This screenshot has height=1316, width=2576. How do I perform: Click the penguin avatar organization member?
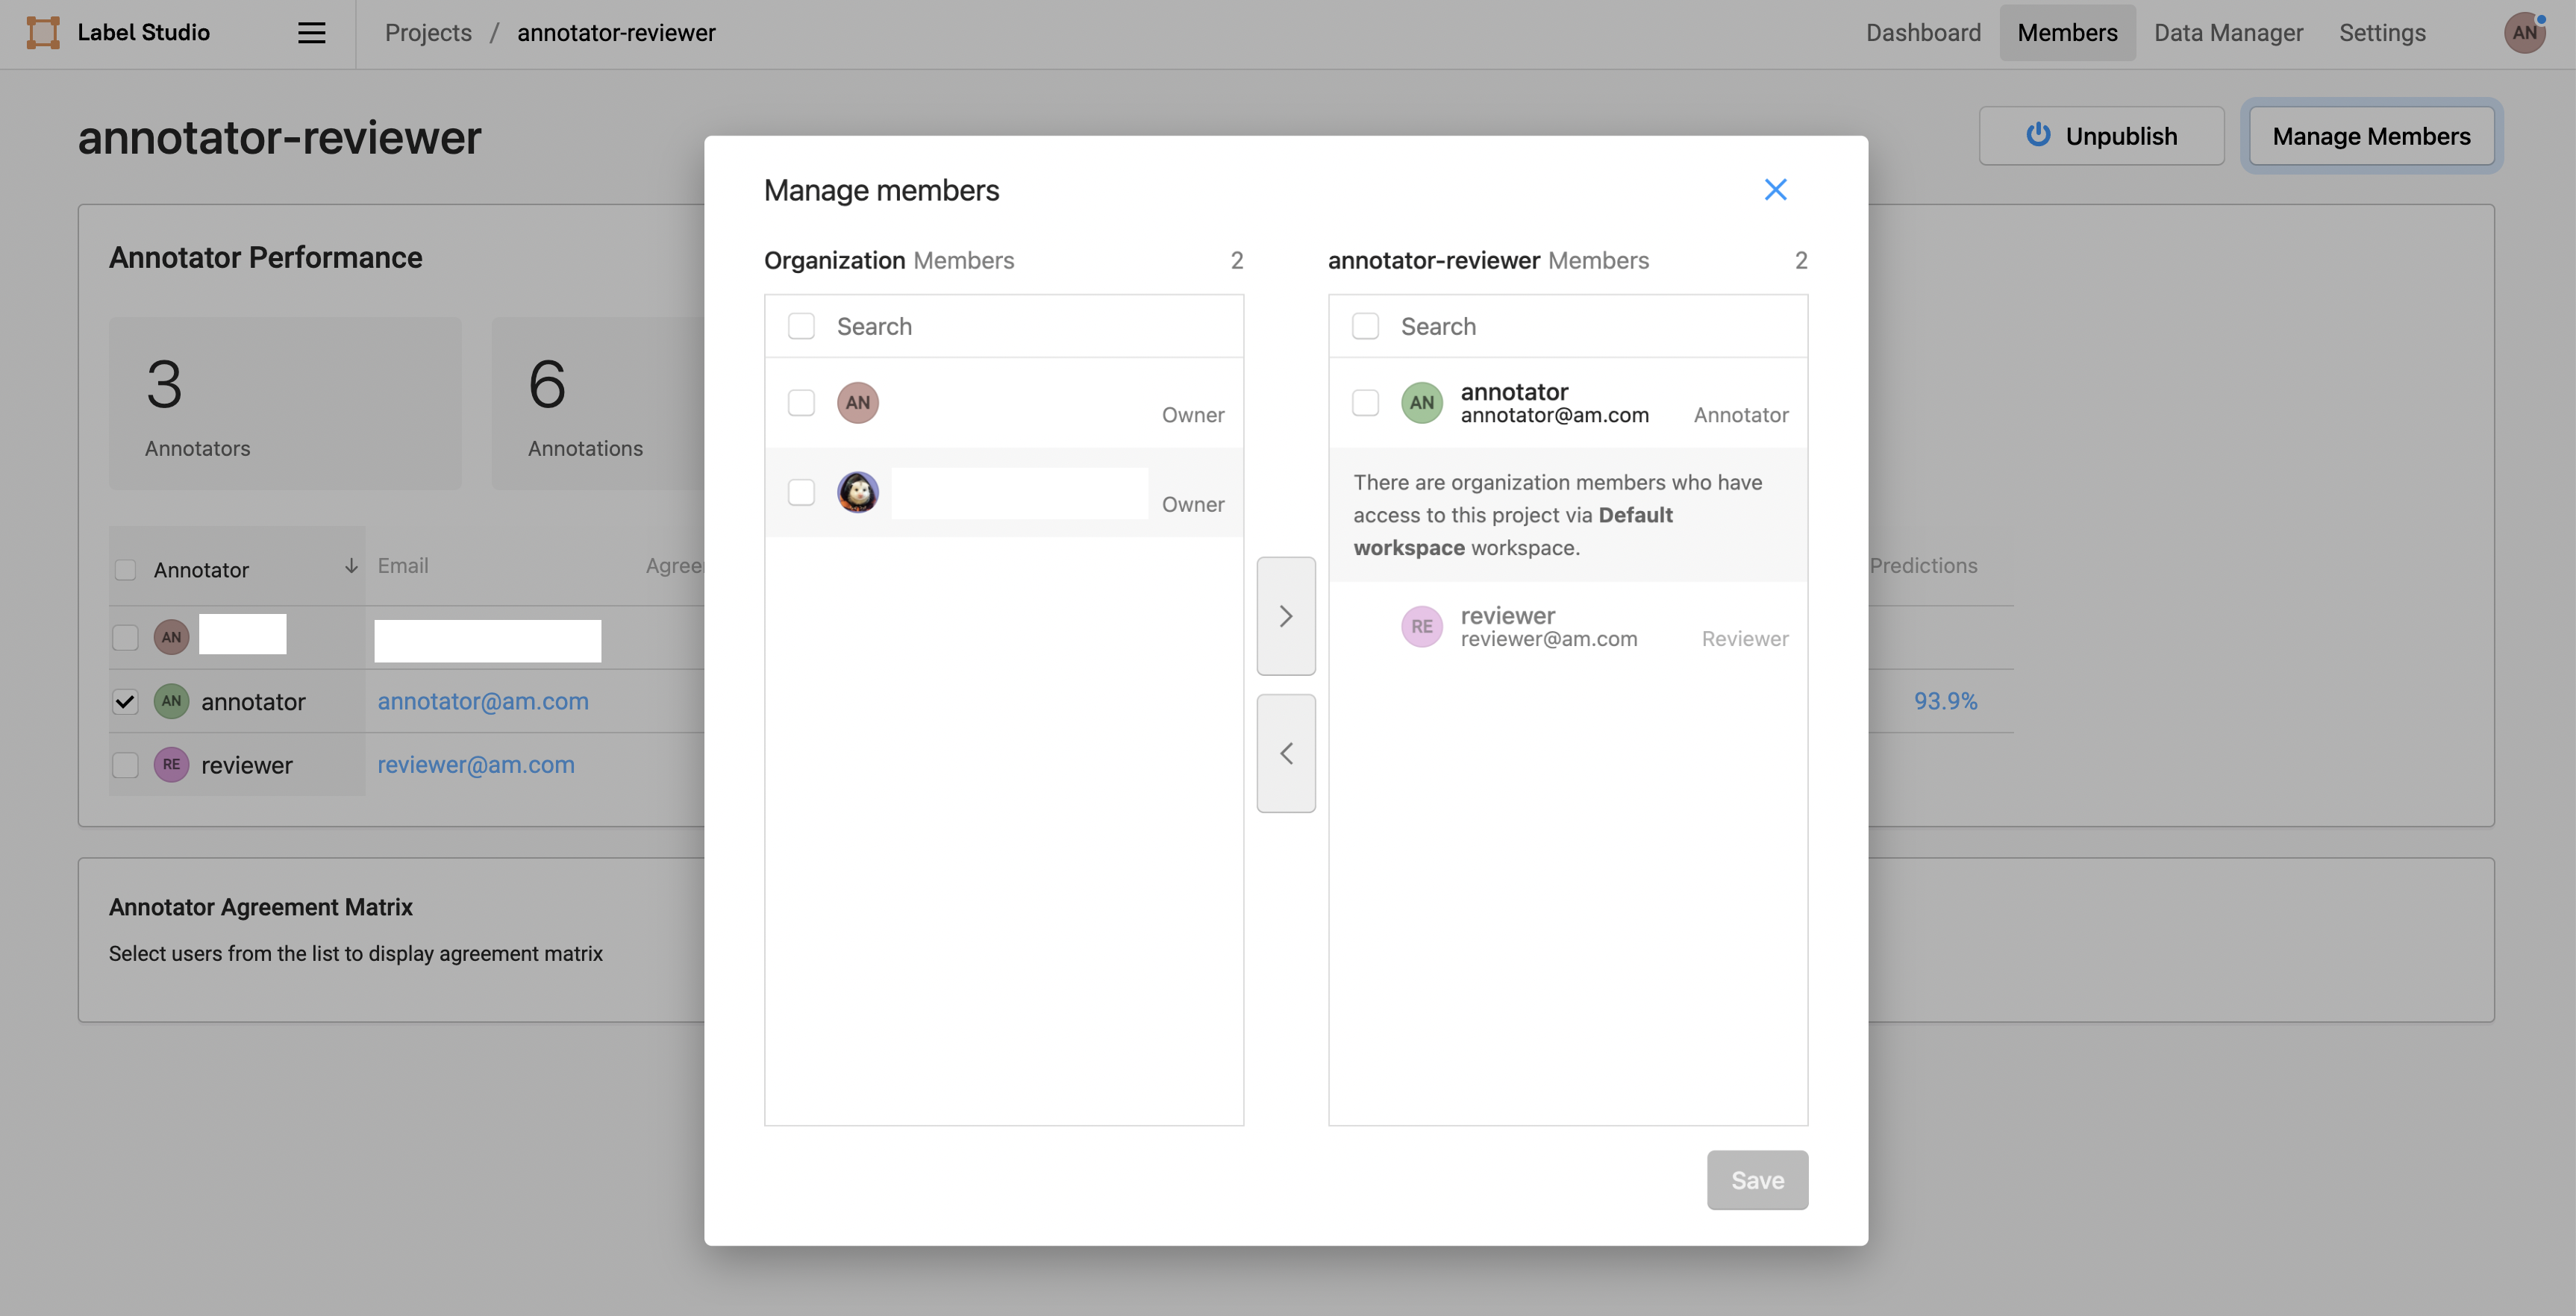(858, 492)
